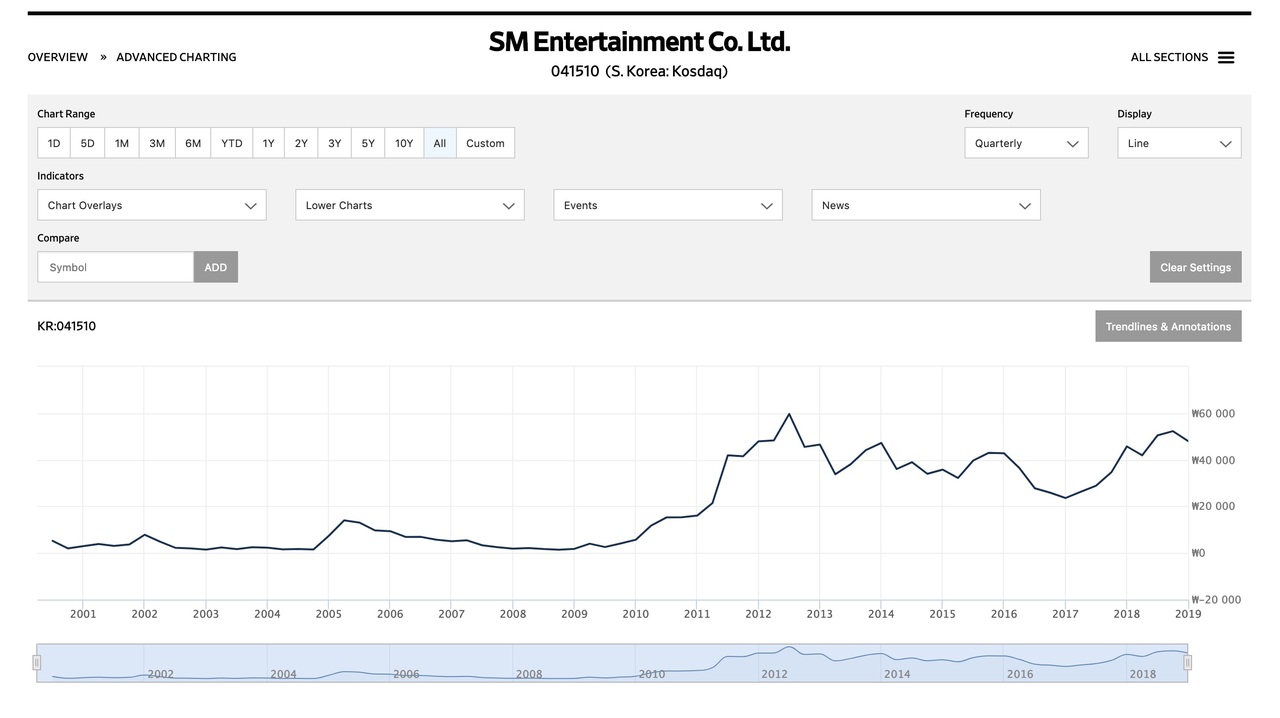
Task: Open the All Sections hamburger menu icon
Action: pos(1225,58)
